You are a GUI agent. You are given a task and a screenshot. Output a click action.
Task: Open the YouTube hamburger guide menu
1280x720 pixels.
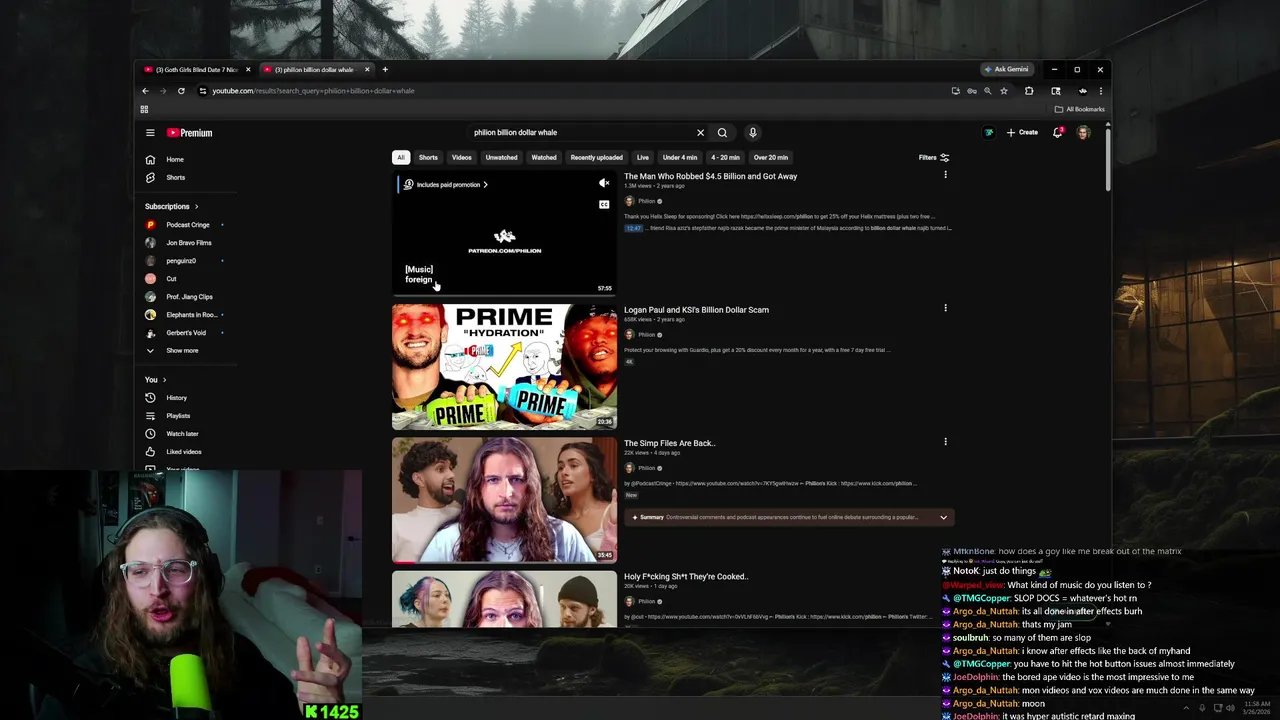coord(150,132)
